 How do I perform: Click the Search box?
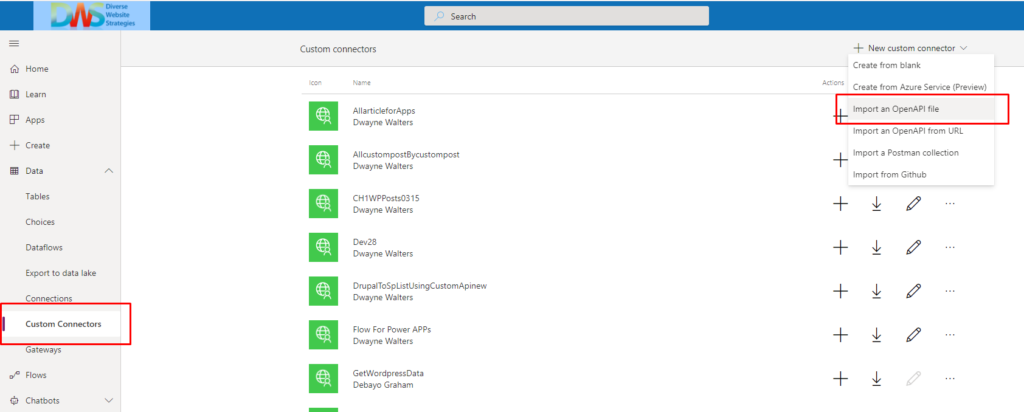566,16
